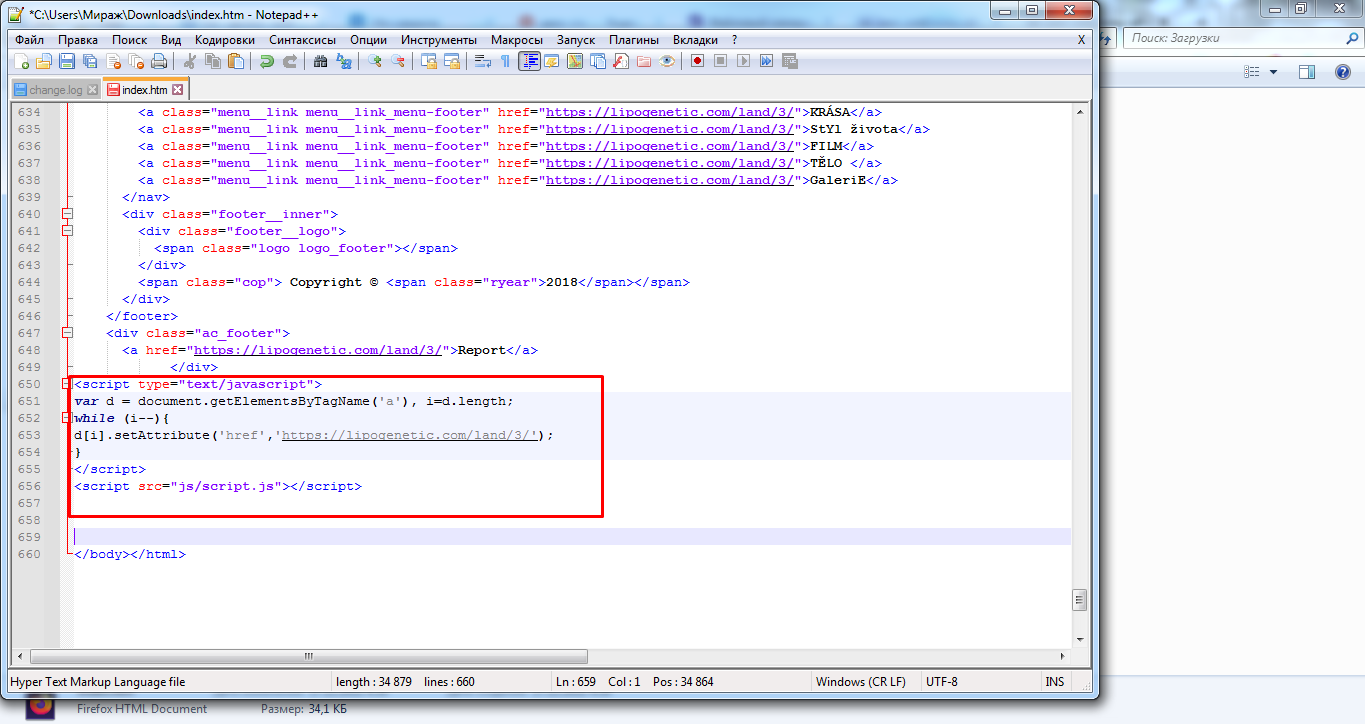This screenshot has width=1365, height=724.
Task: Click the Redo arrow icon
Action: click(290, 61)
